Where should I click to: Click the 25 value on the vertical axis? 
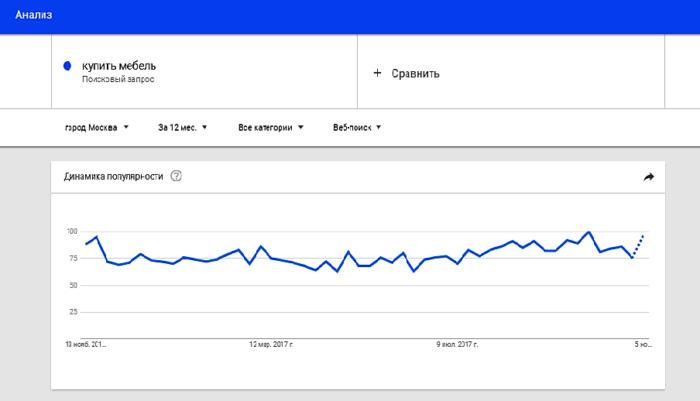click(x=73, y=312)
